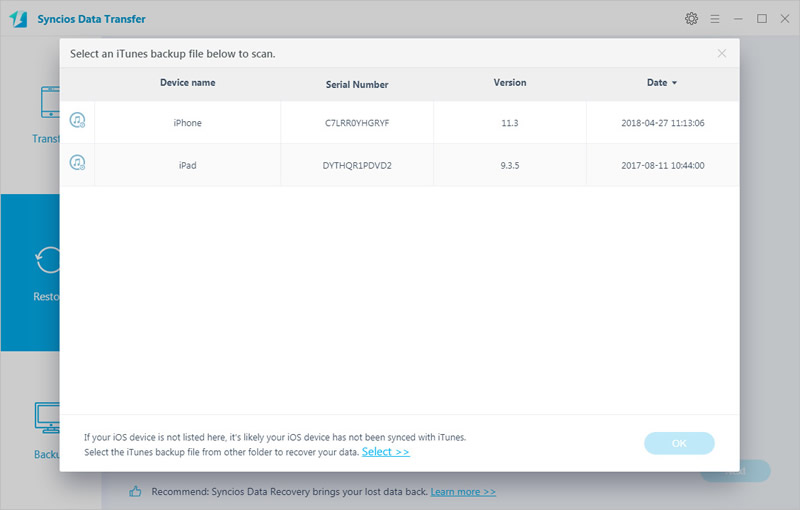The width and height of the screenshot is (800, 510).
Task: Click the Backup monitor icon in sidebar
Action: point(47,418)
